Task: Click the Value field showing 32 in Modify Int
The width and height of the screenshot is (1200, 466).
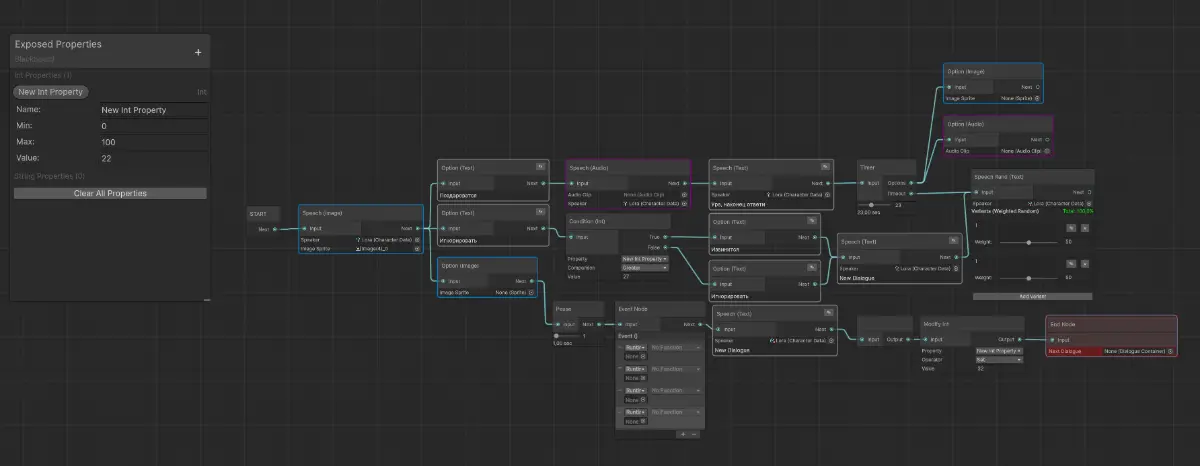Action: point(1000,369)
